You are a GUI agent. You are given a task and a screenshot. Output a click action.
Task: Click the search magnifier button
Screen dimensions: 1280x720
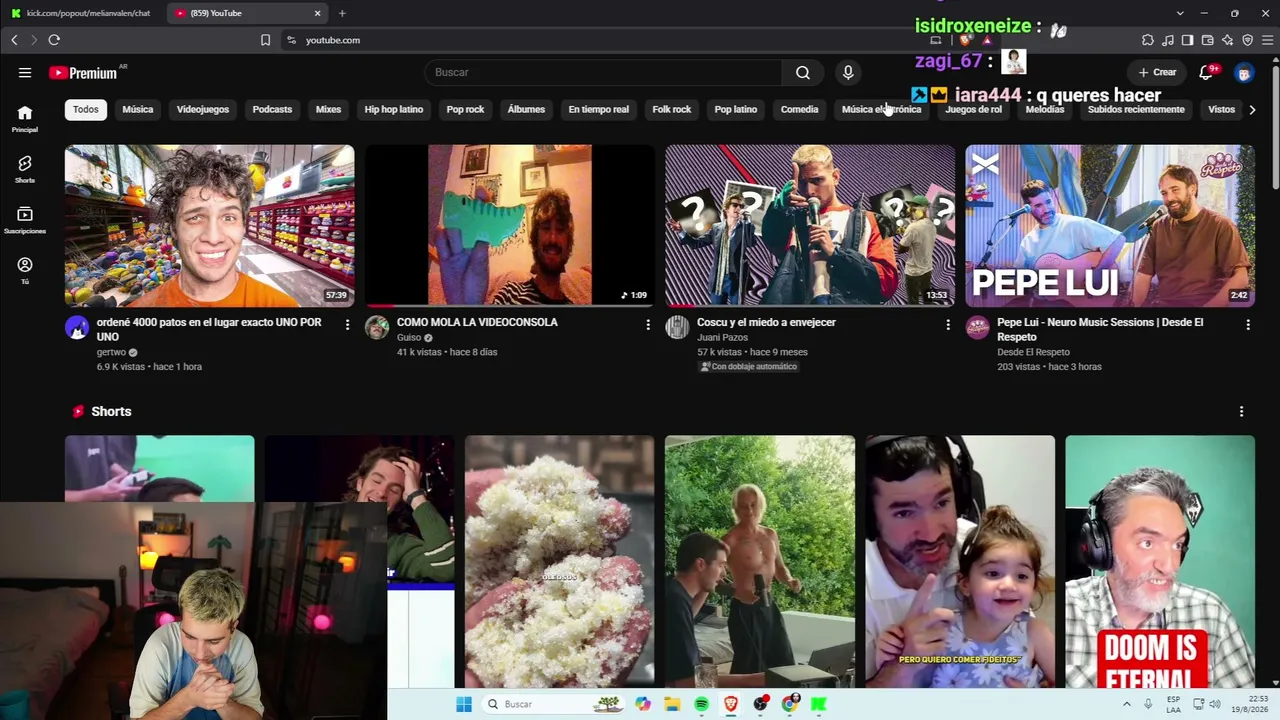803,72
